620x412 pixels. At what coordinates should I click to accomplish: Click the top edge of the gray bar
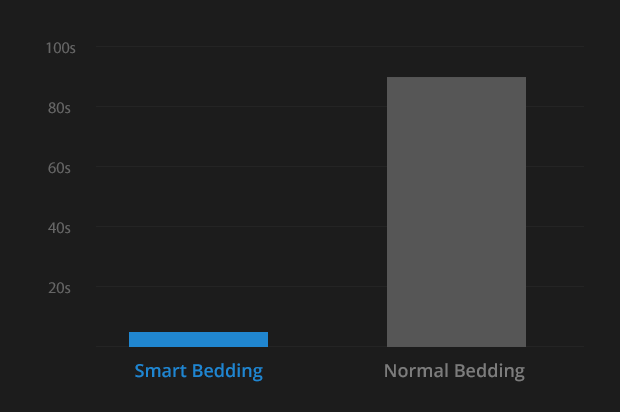coord(456,77)
